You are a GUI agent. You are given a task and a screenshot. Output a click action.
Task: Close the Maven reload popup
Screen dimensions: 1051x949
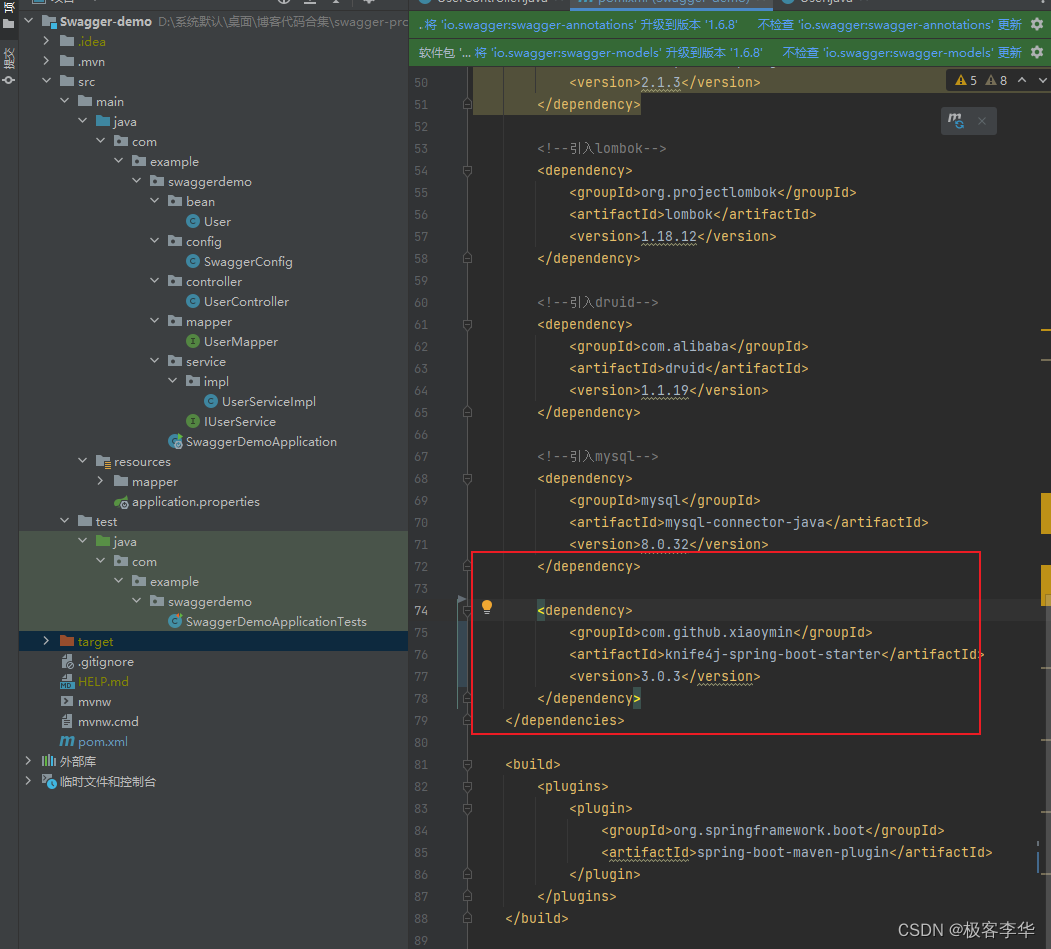pos(981,121)
